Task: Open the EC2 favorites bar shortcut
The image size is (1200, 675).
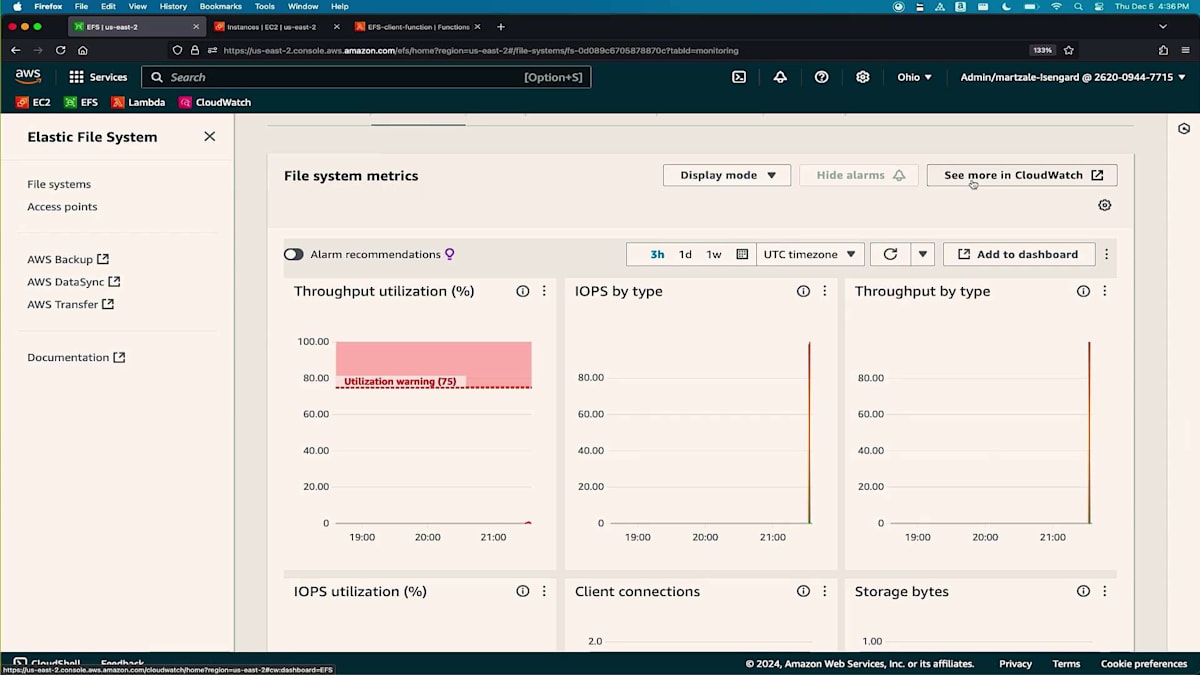Action: coord(33,102)
